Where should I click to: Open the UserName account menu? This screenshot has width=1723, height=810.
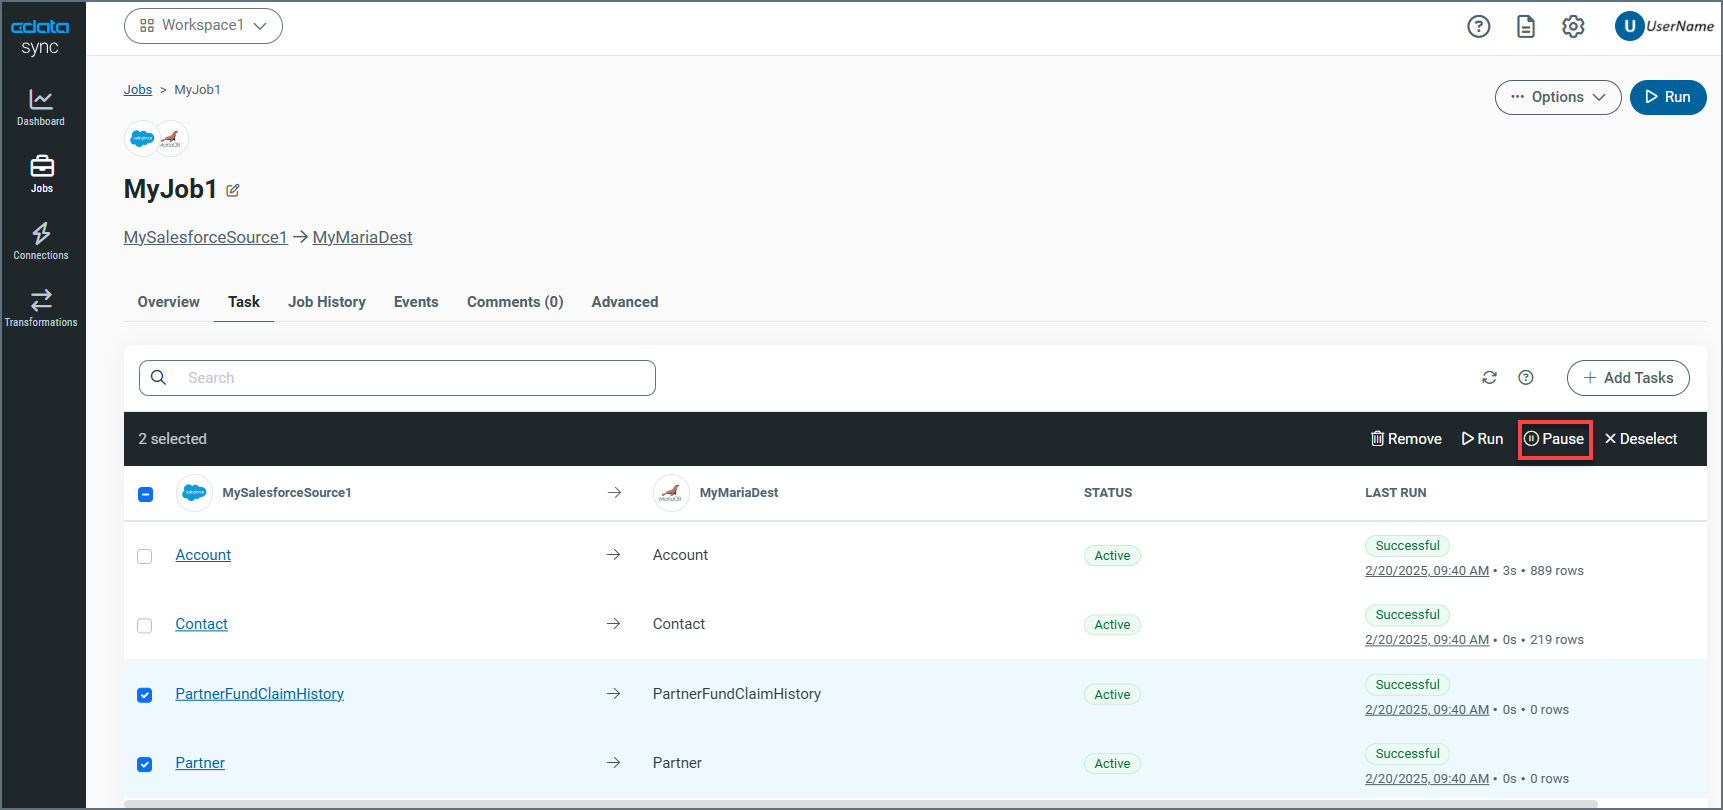[x=1664, y=27]
